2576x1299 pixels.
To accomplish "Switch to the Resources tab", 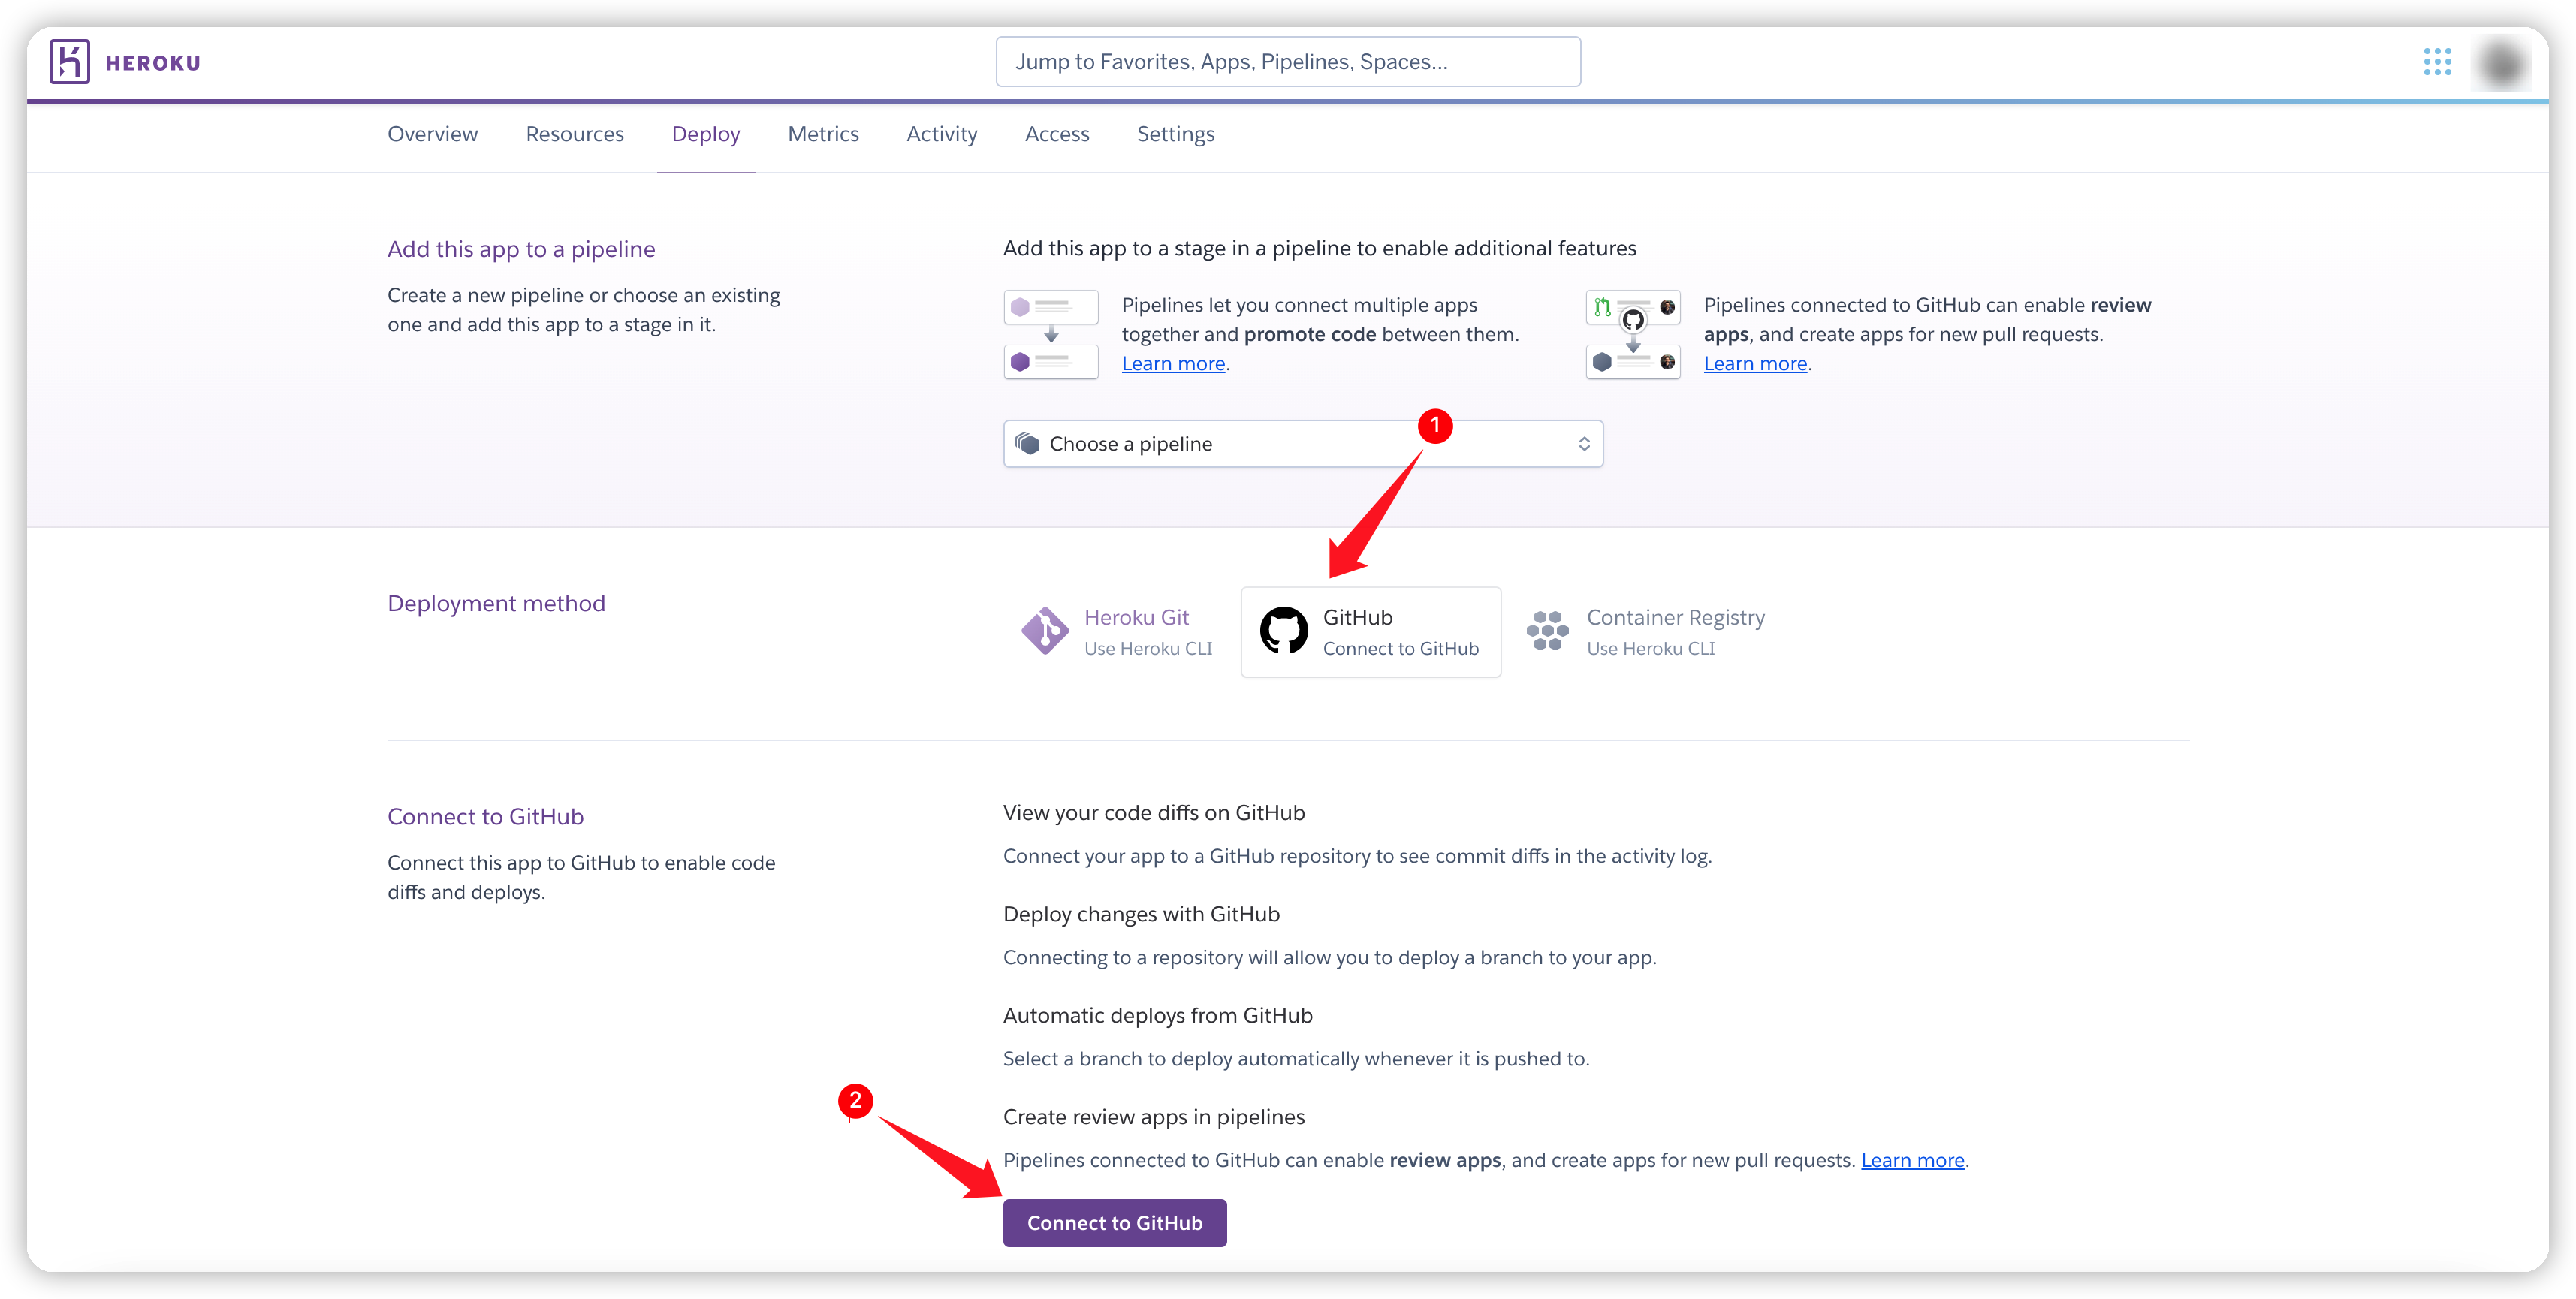I will click(x=574, y=134).
